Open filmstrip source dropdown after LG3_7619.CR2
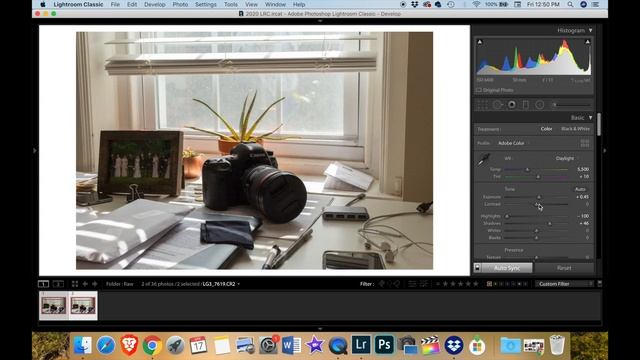 point(239,284)
